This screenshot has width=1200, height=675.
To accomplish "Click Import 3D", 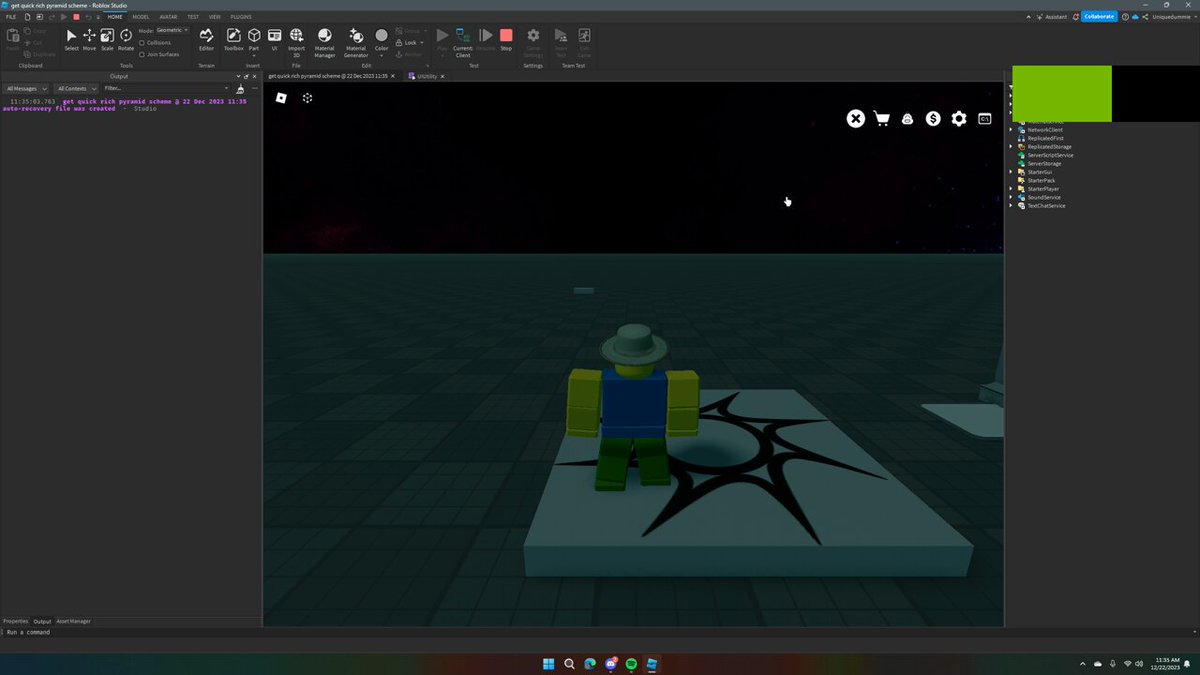I will click(x=297, y=42).
